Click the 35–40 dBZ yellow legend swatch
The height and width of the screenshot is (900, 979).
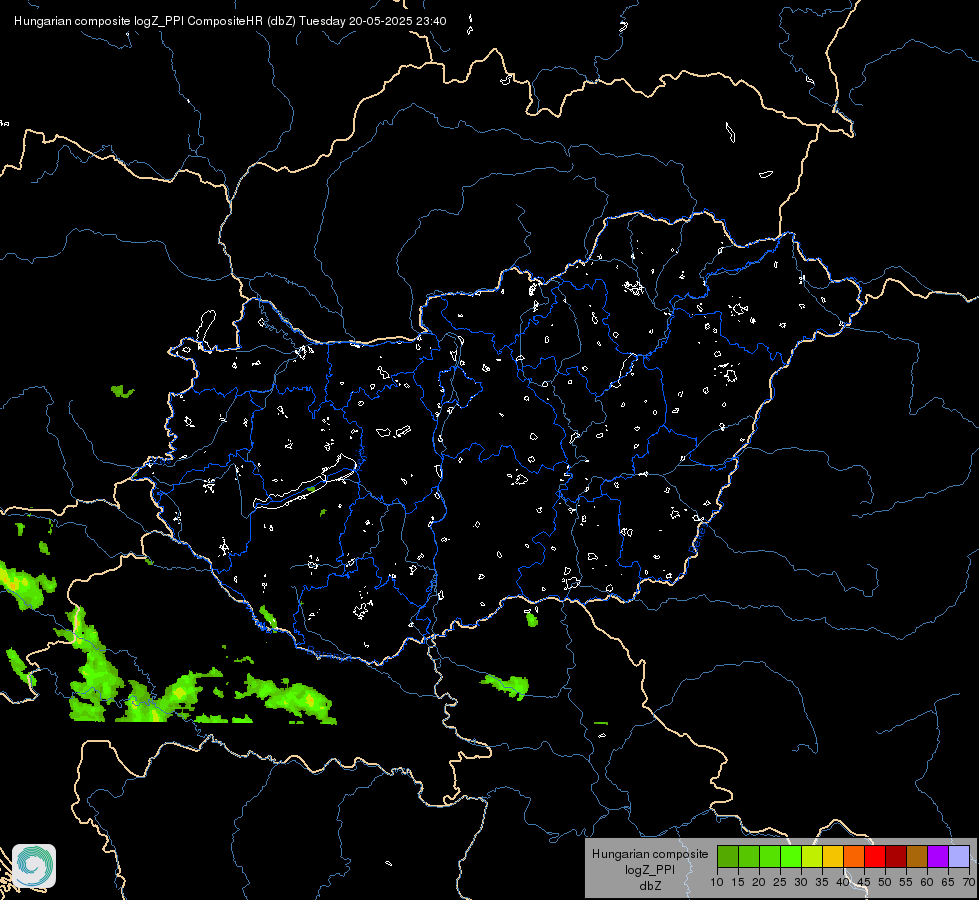(833, 856)
